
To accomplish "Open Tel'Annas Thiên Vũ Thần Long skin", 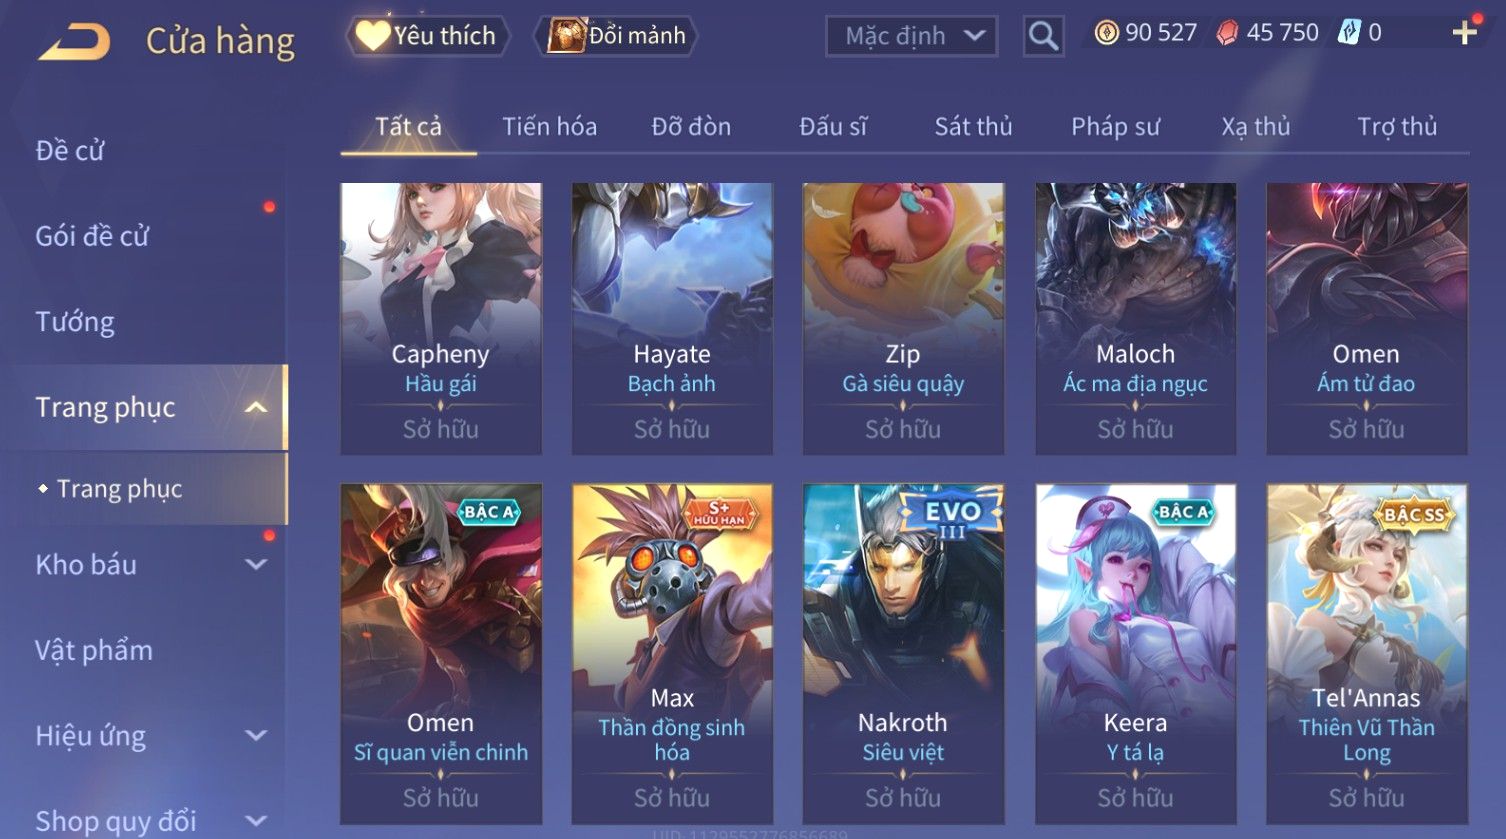I will click(x=1367, y=654).
